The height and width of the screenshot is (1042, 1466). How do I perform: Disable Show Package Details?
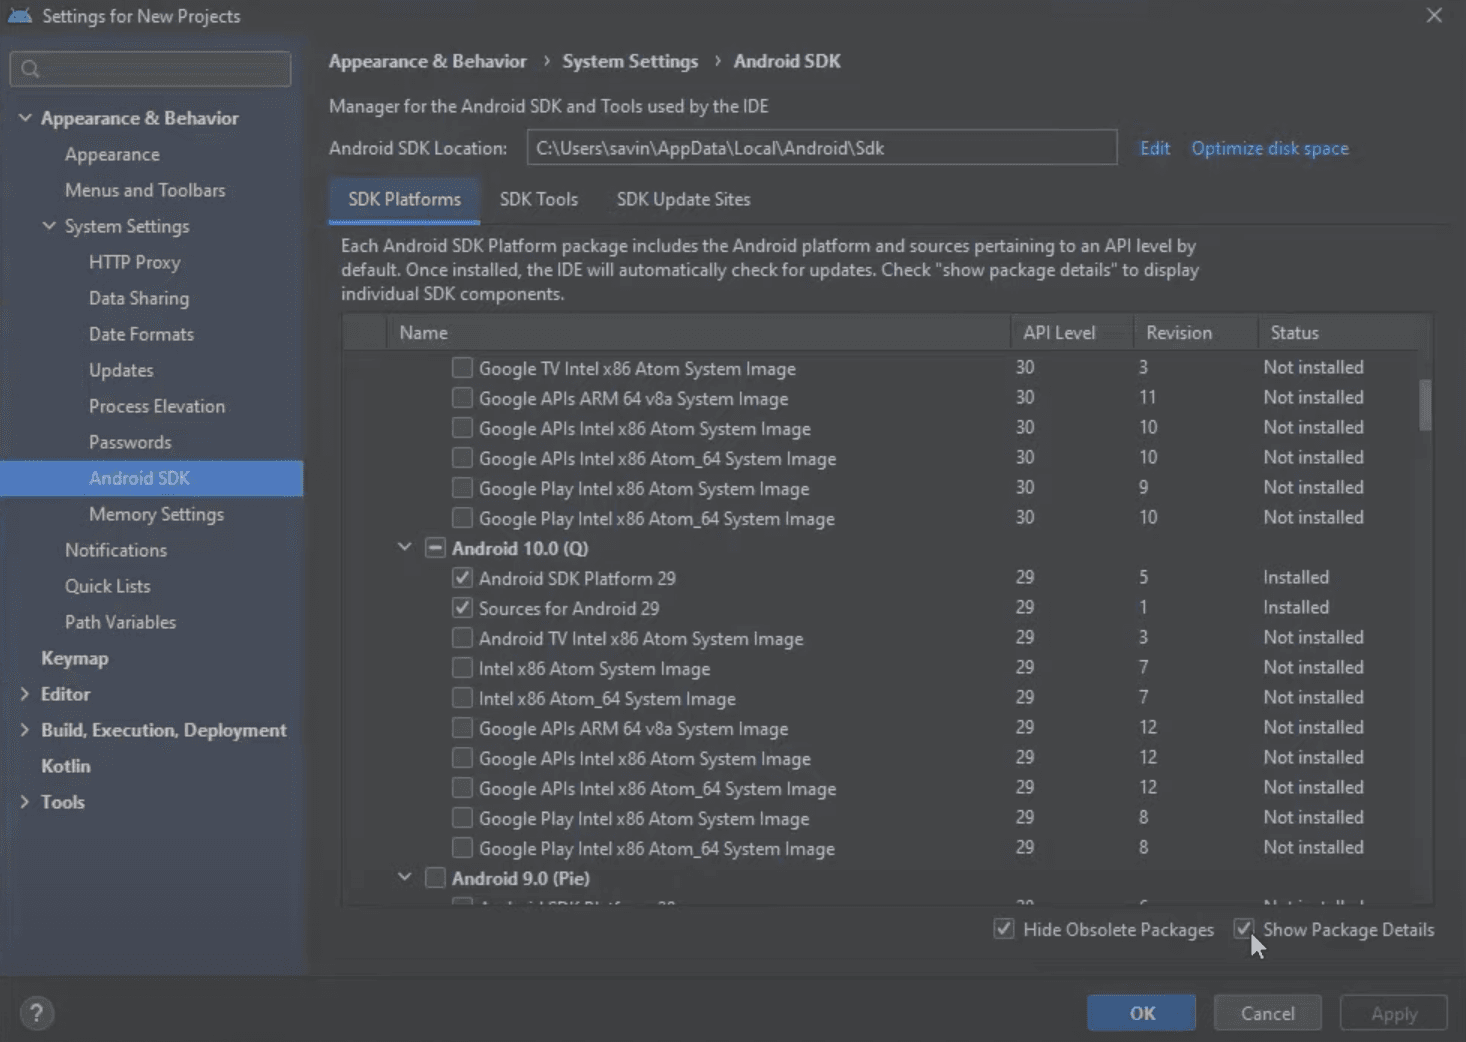tap(1244, 929)
